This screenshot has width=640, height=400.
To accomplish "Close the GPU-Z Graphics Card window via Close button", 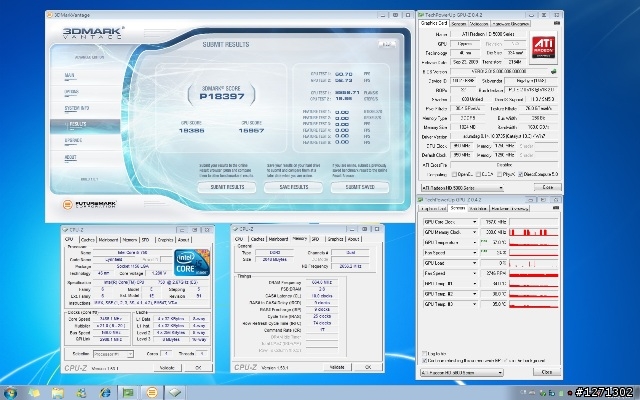I will (x=547, y=187).
